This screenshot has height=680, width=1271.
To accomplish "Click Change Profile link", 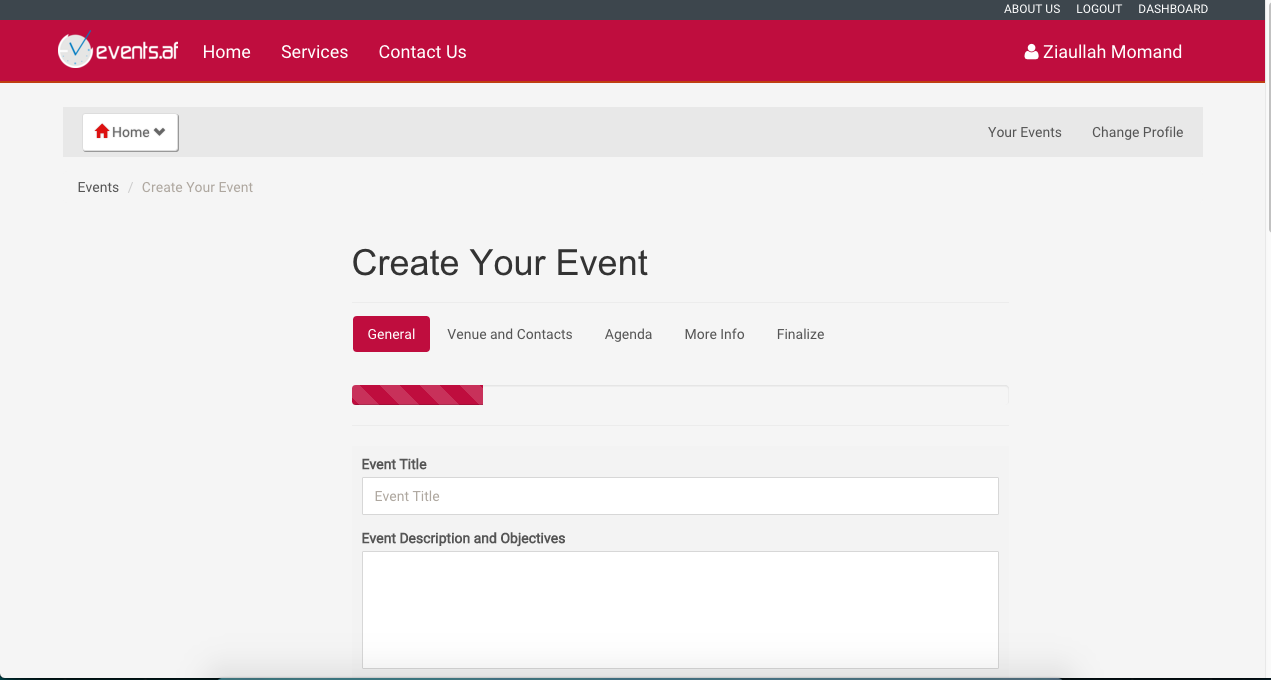I will [1137, 132].
